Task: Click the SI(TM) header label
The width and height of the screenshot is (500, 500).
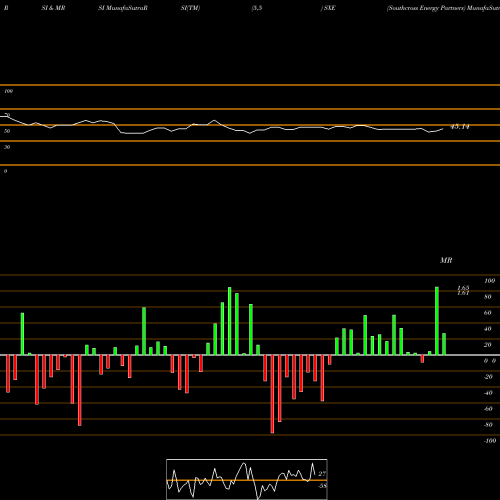Action: click(190, 8)
